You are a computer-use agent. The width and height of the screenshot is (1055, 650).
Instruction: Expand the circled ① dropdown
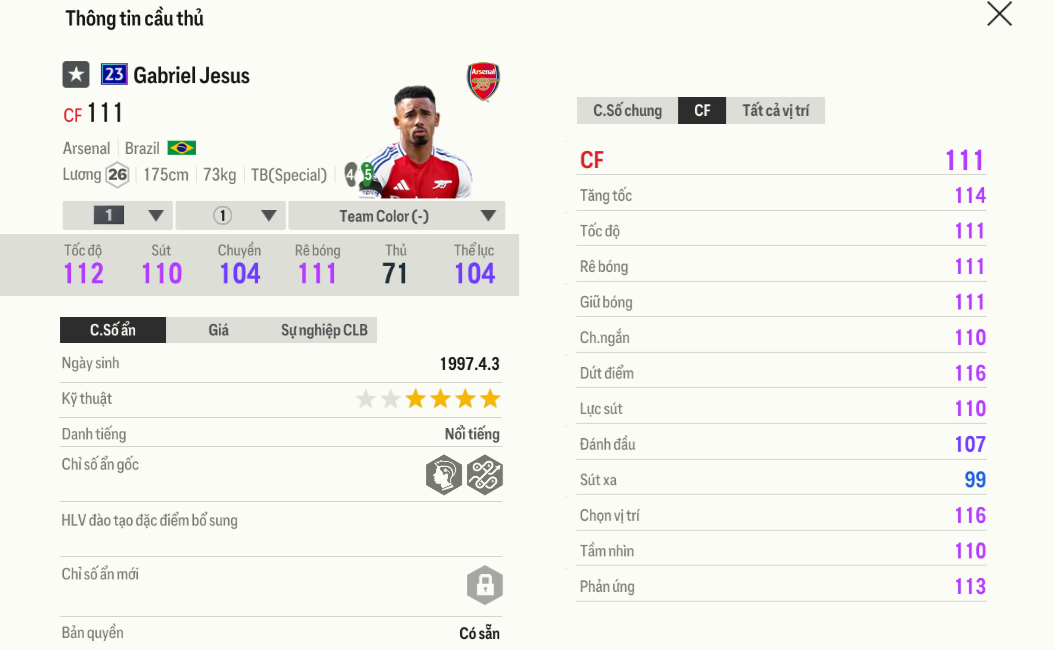tap(229, 214)
